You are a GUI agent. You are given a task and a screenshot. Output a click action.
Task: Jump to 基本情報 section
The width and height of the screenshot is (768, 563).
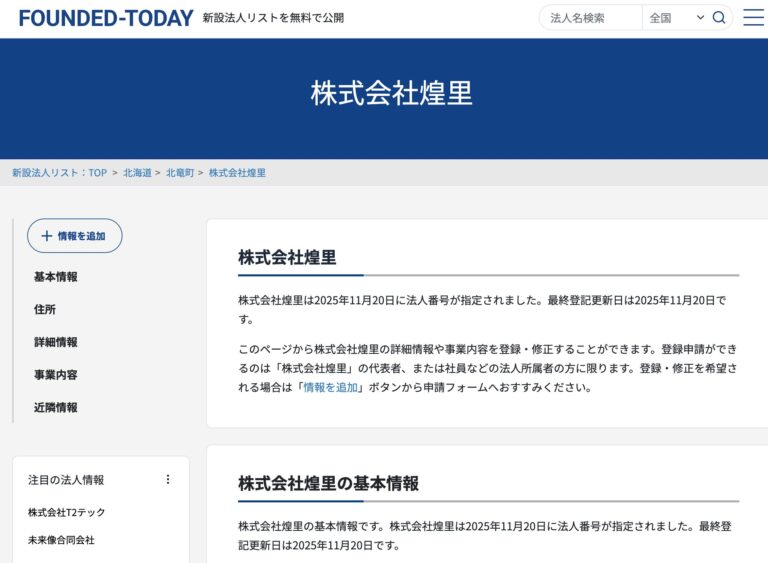(x=55, y=277)
